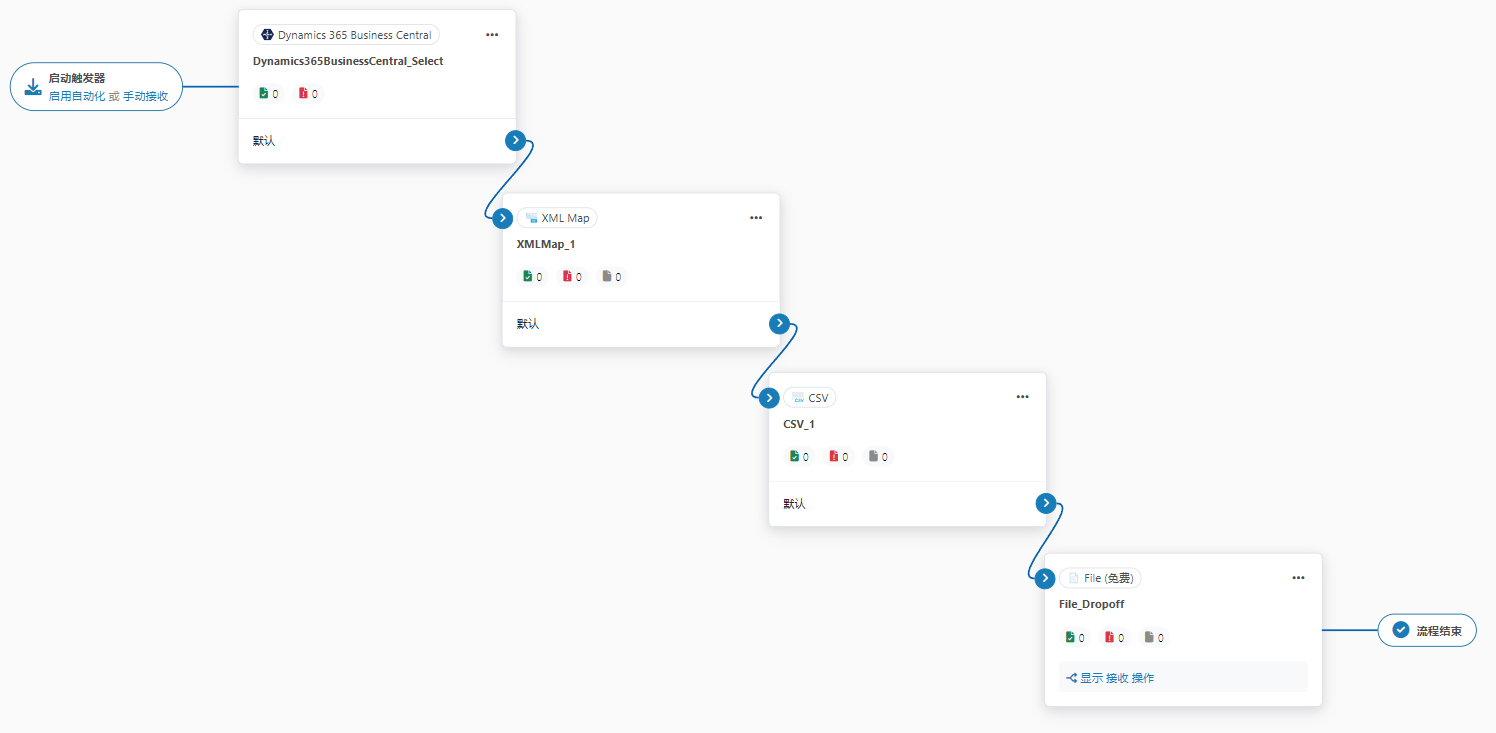Open the ellipsis menu on CSV_1
The width and height of the screenshot is (1496, 733).
pos(1022,397)
